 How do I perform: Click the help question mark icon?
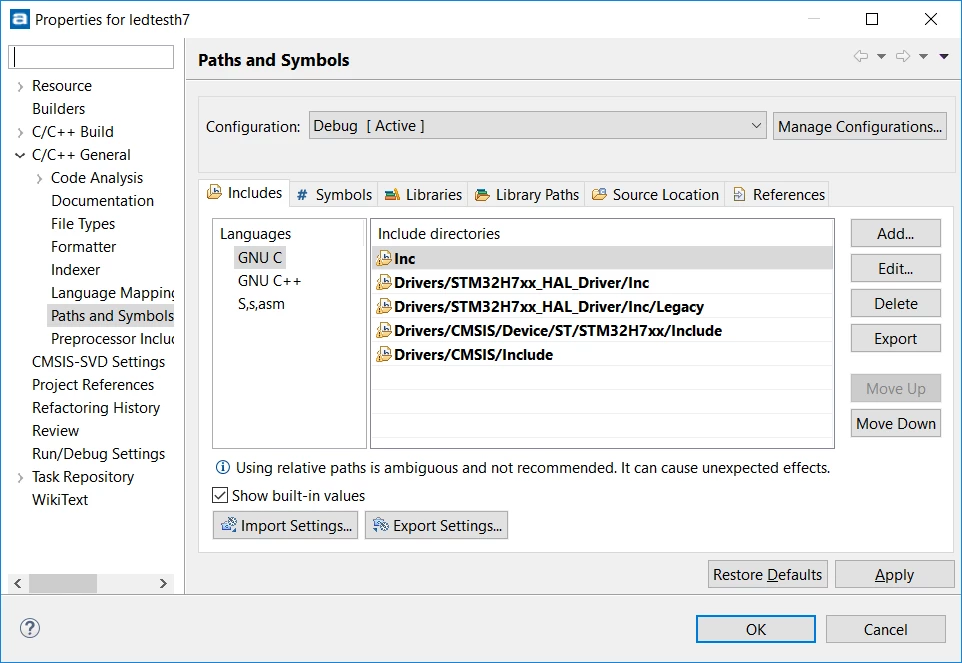click(x=29, y=628)
